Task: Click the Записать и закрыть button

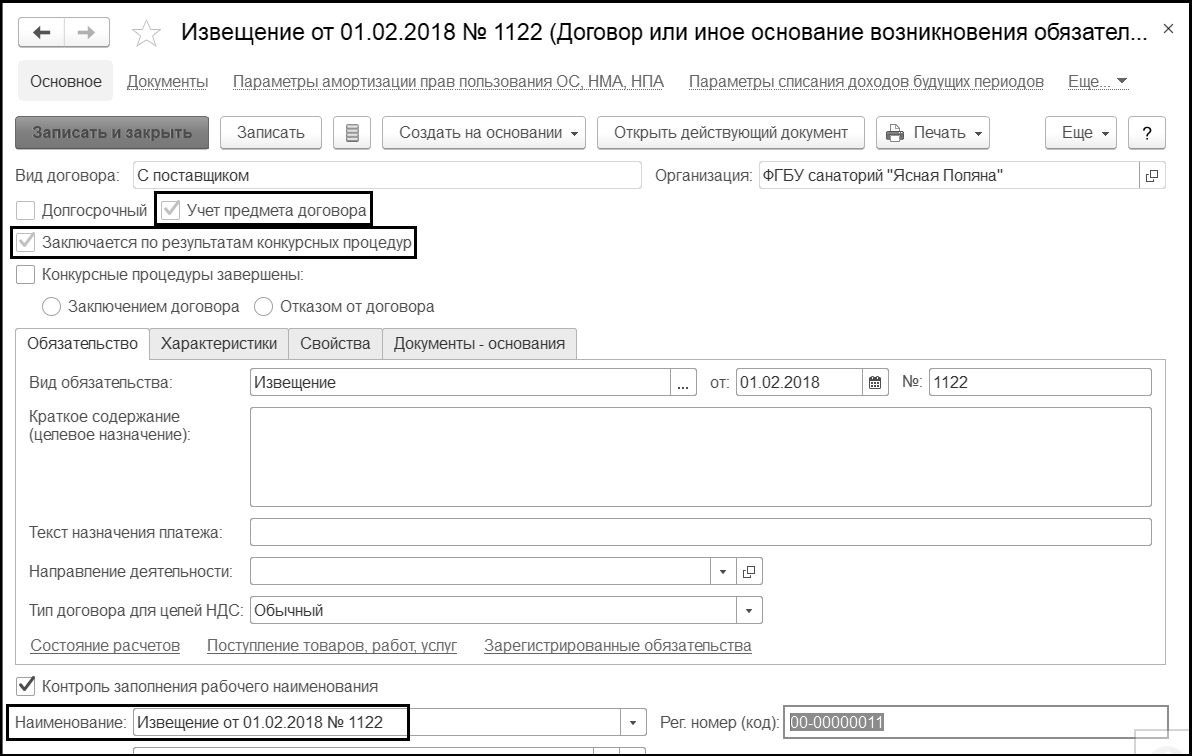Action: coord(112,133)
